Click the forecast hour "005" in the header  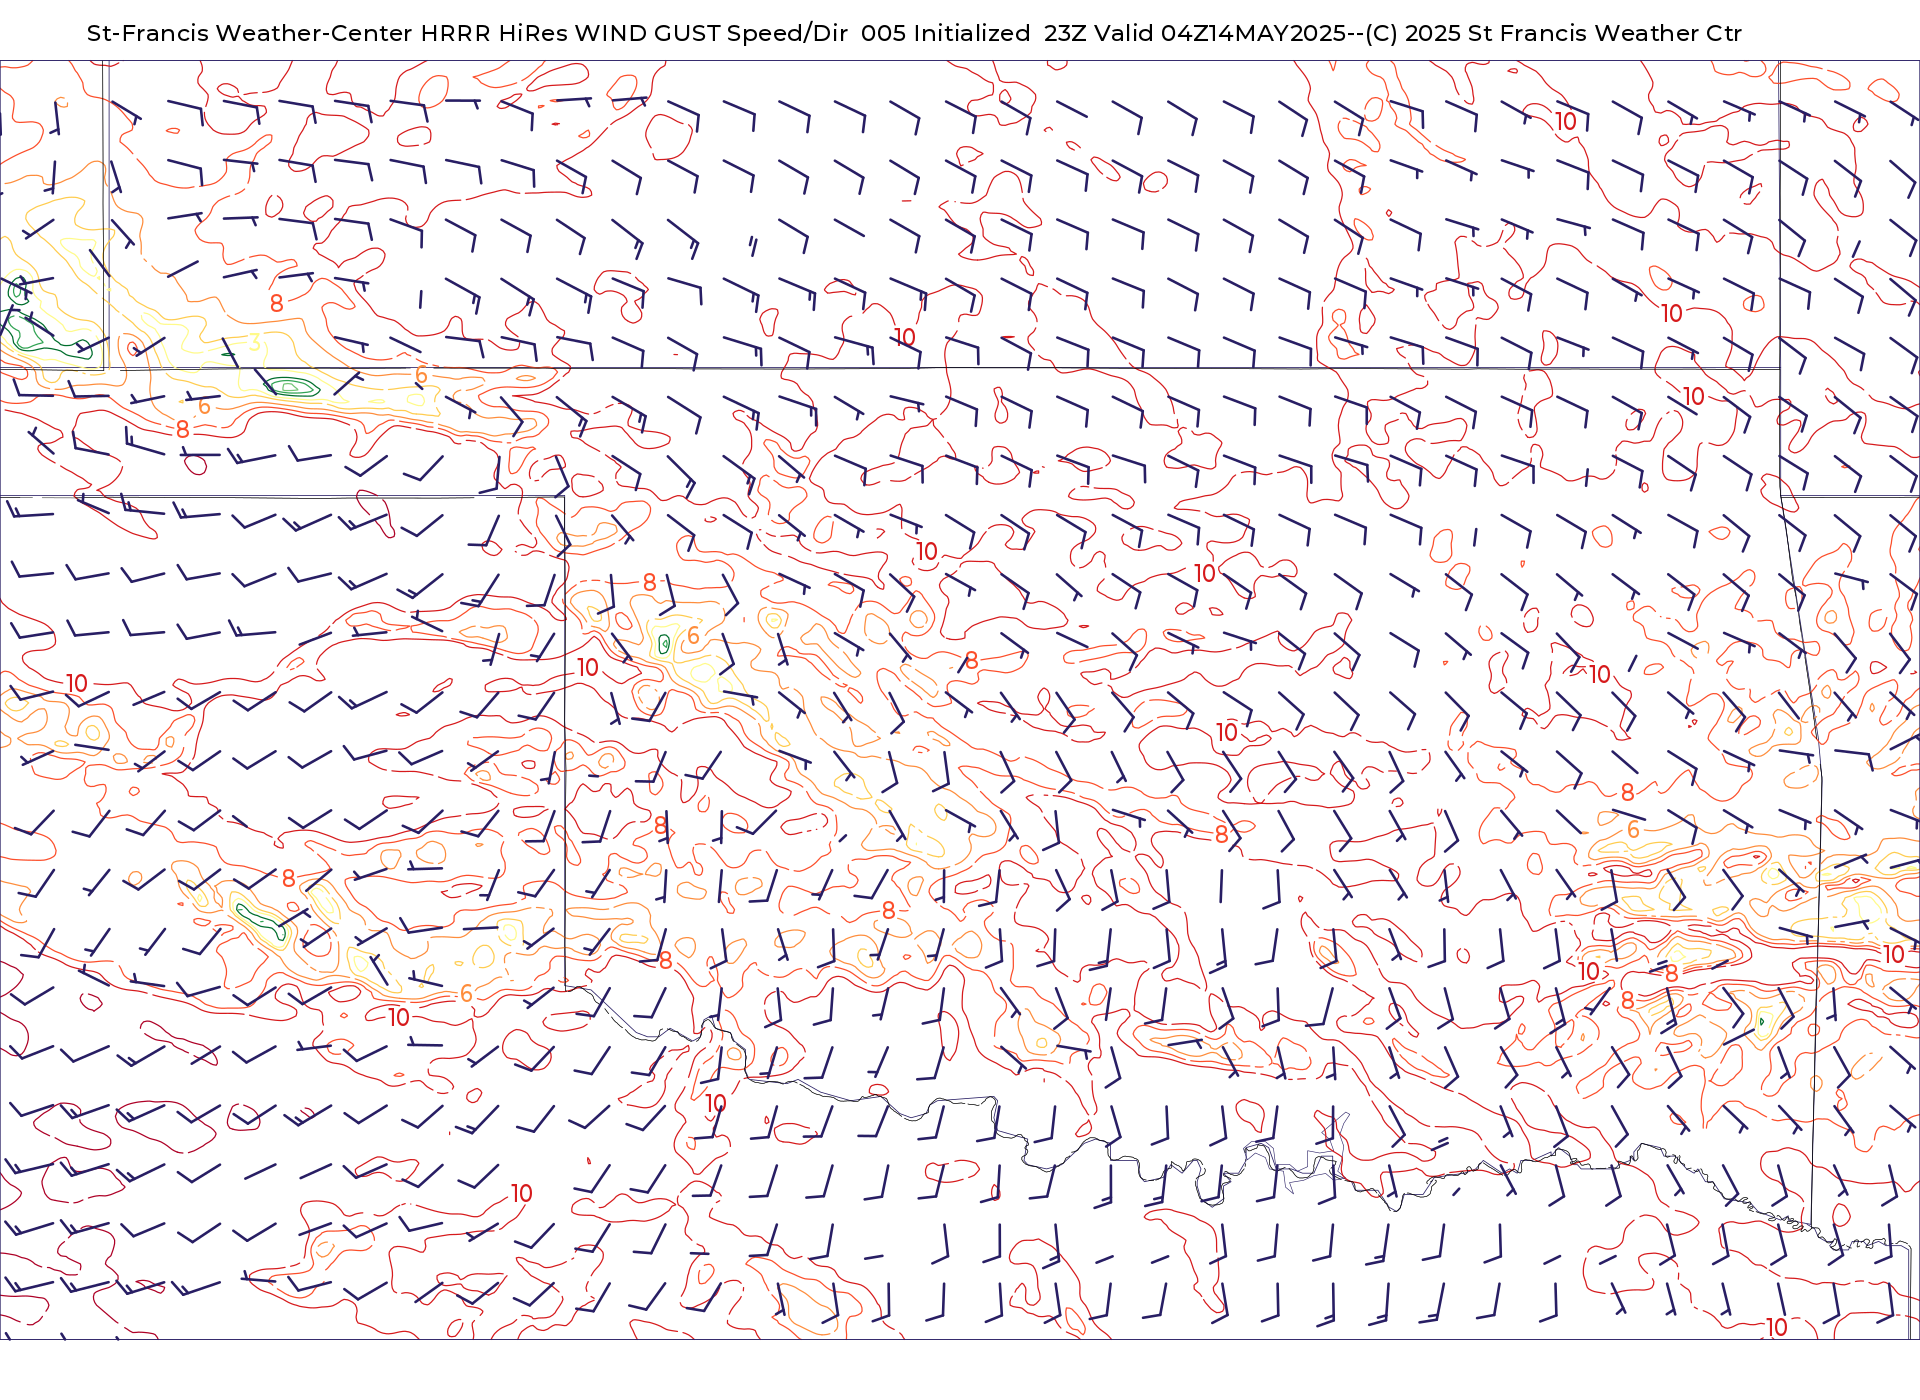(x=884, y=33)
